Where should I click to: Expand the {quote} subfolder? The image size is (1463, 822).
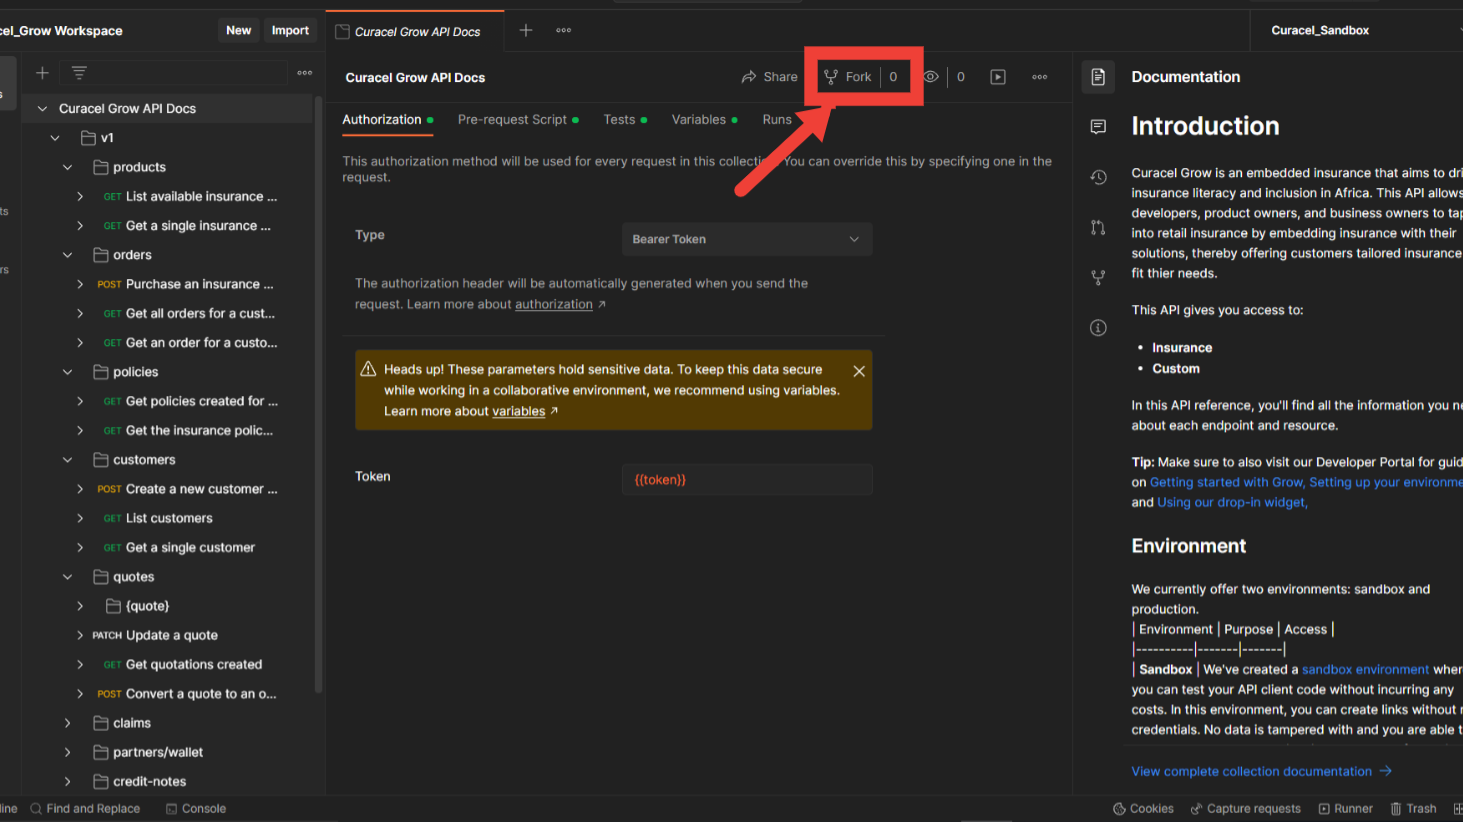pos(80,606)
